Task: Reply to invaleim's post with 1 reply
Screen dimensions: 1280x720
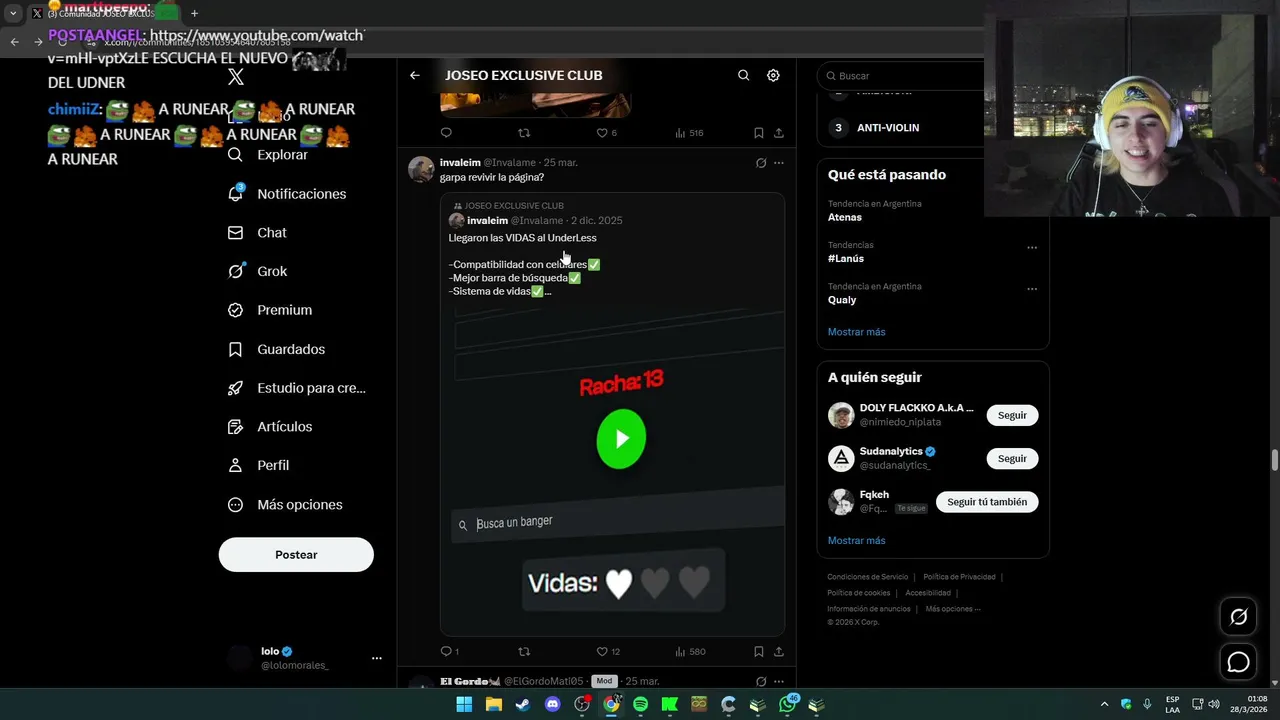Action: coord(449,652)
